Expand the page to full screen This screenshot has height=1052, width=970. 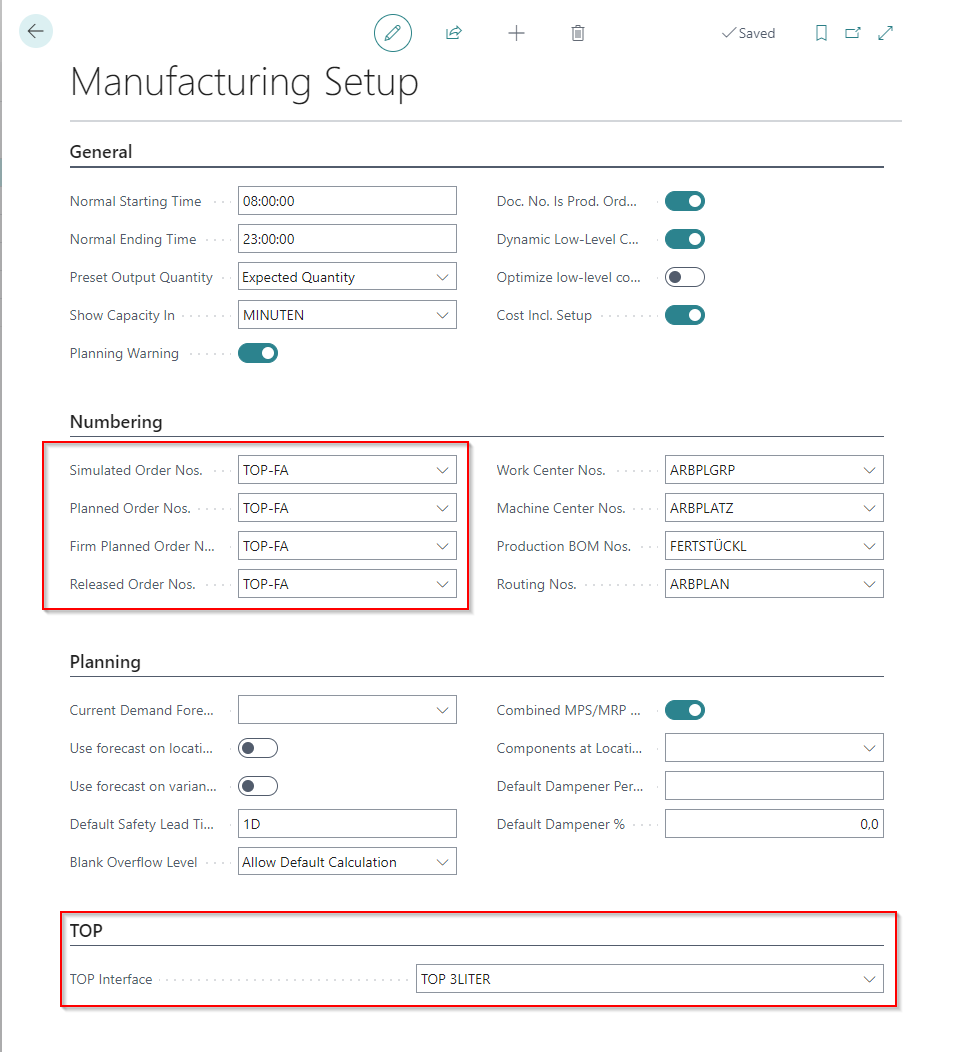(x=885, y=33)
